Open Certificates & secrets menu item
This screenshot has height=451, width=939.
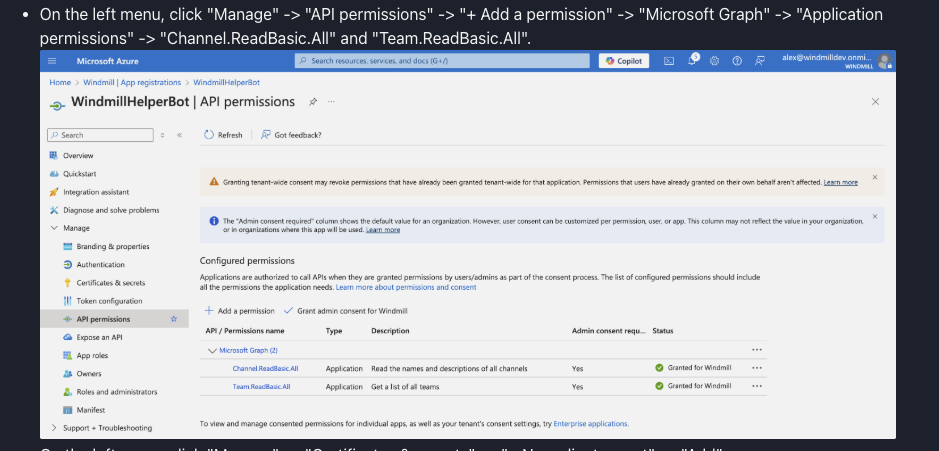(110, 283)
